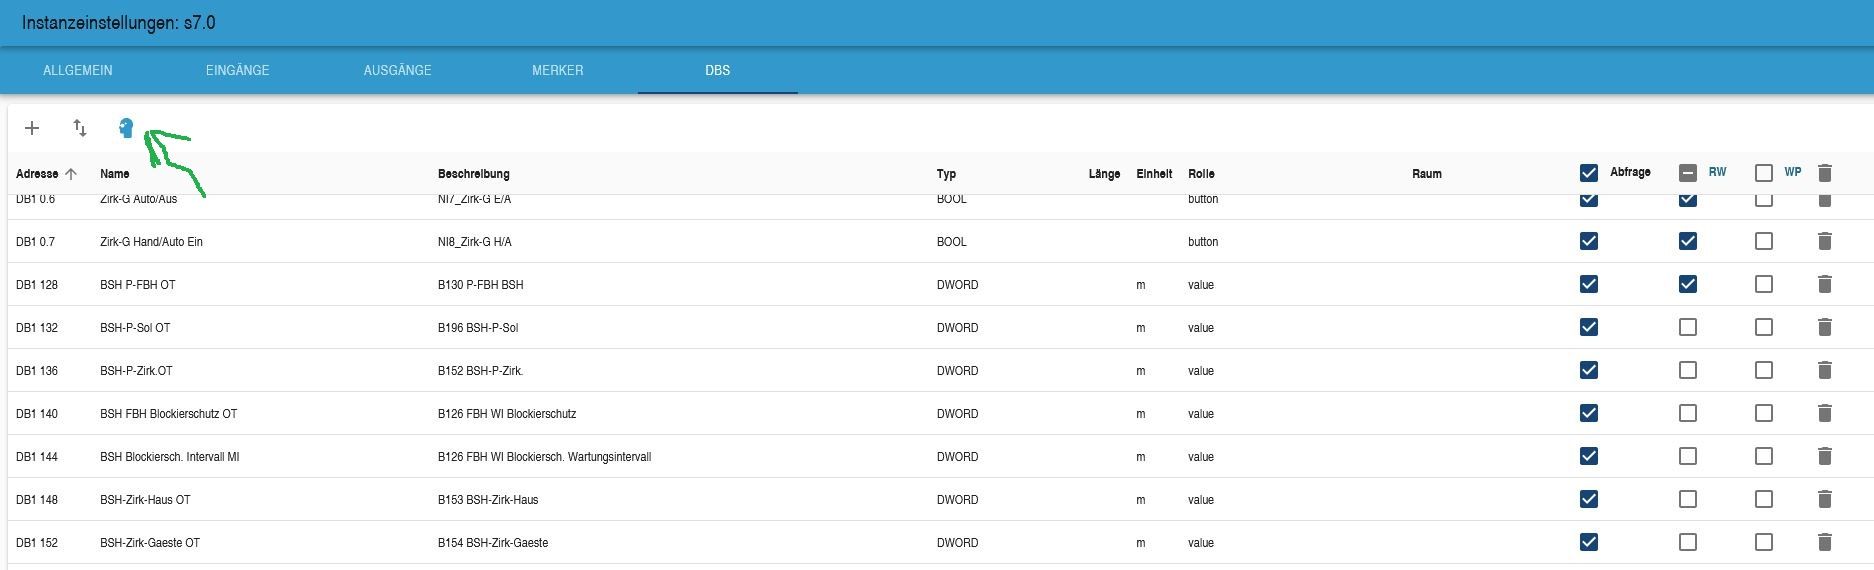Image resolution: width=1874 pixels, height=570 pixels.
Task: Uncheck RW for DB1 128
Action: [1688, 284]
